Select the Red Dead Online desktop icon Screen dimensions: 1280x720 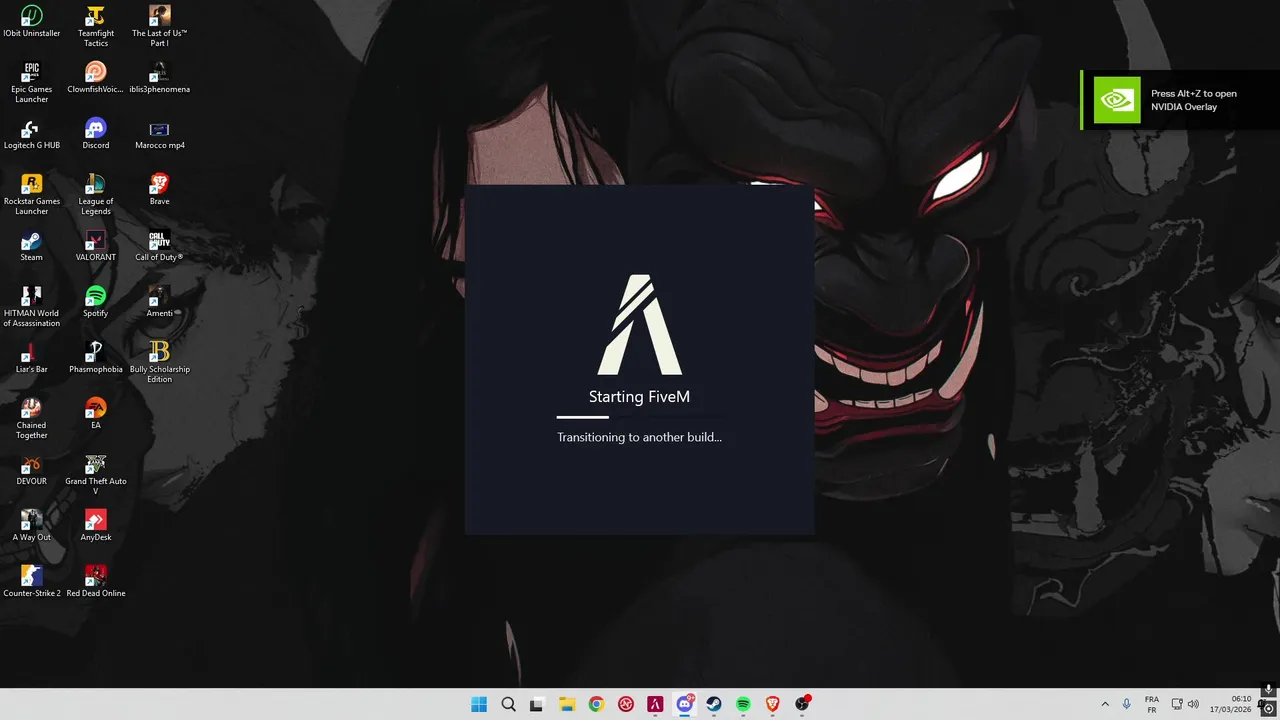pyautogui.click(x=95, y=582)
